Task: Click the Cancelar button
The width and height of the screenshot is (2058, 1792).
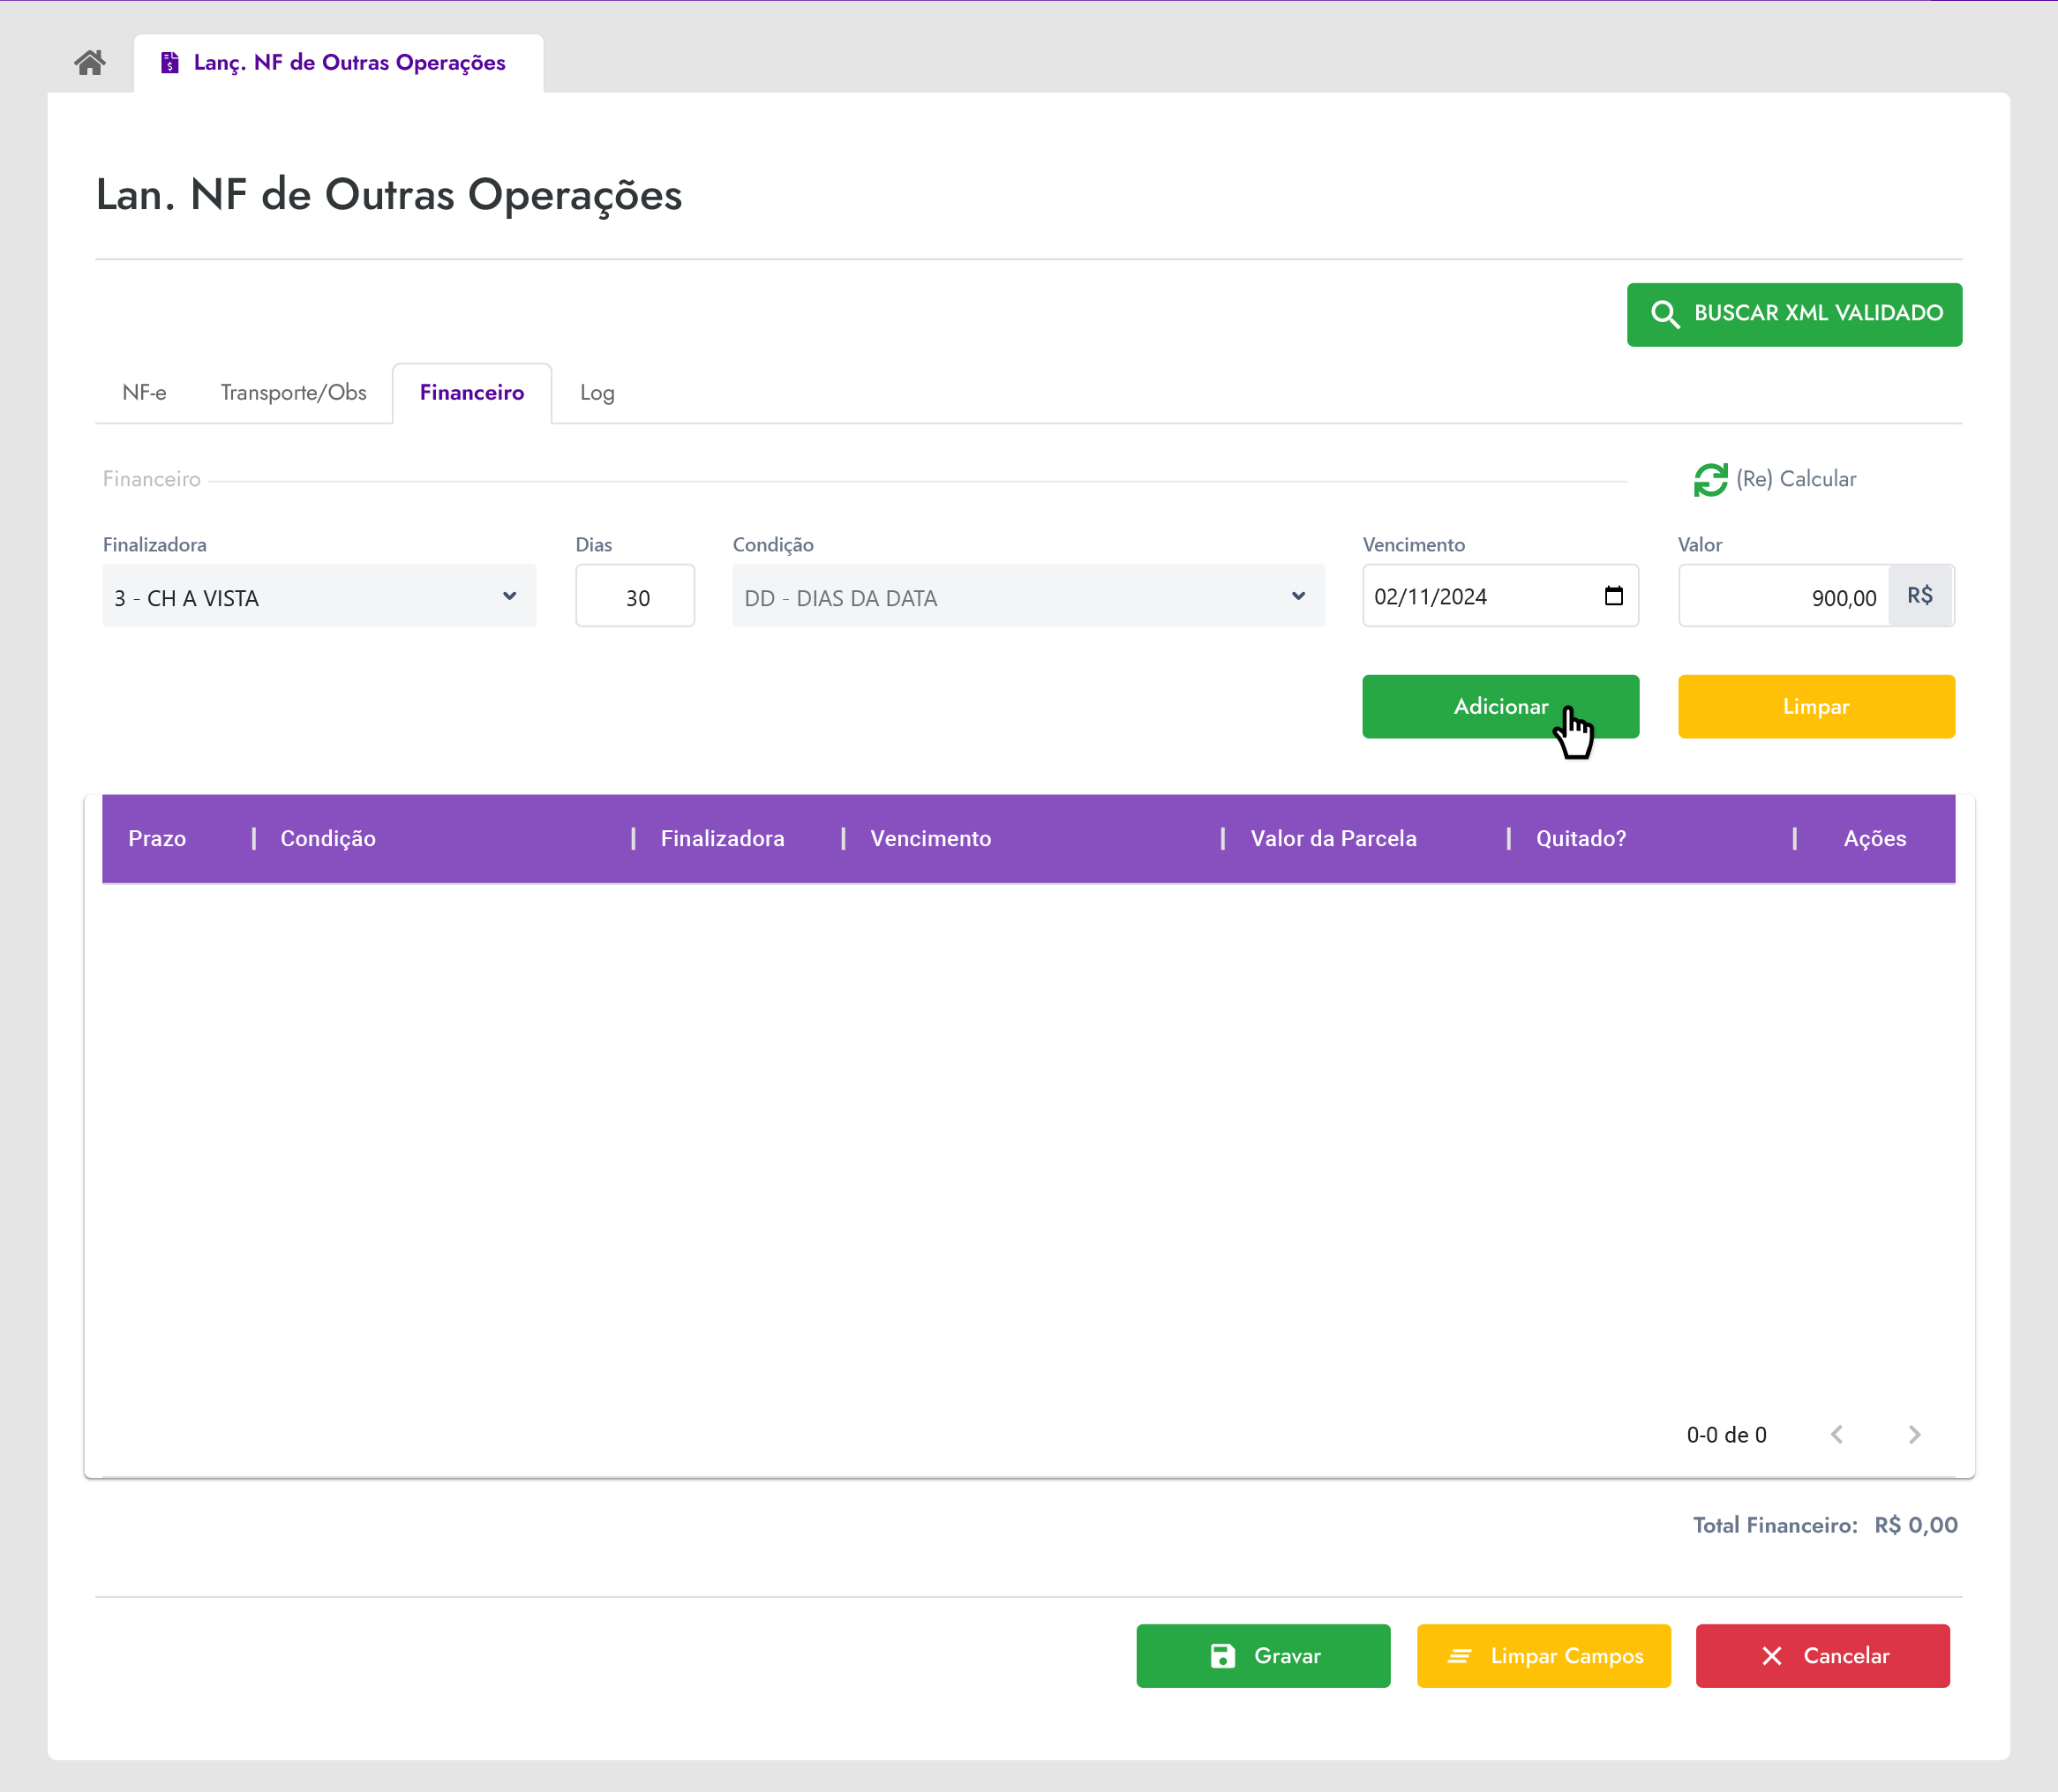Action: pyautogui.click(x=1822, y=1656)
